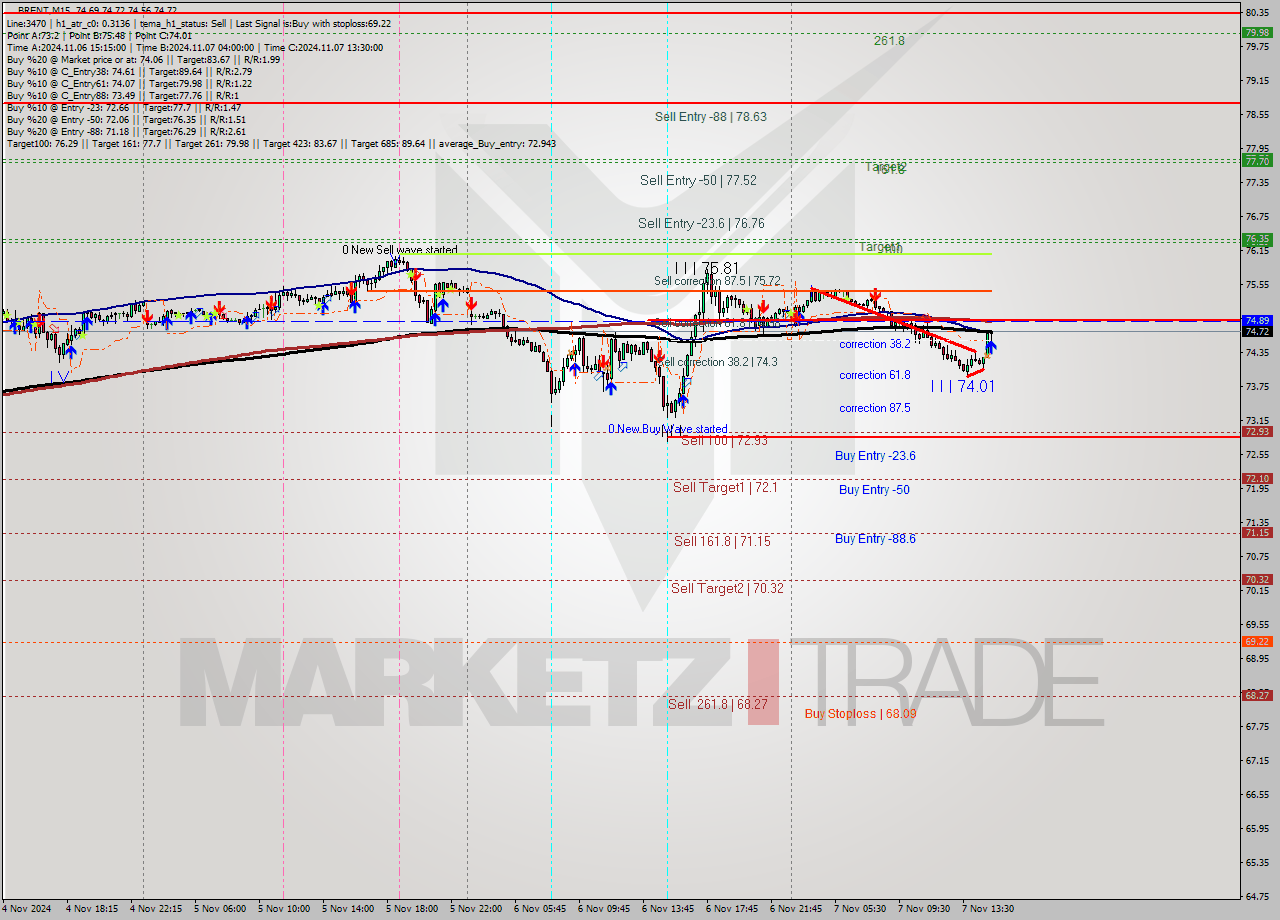
Task: Click the blue 'correction 38.2' label
Action: click(x=875, y=344)
